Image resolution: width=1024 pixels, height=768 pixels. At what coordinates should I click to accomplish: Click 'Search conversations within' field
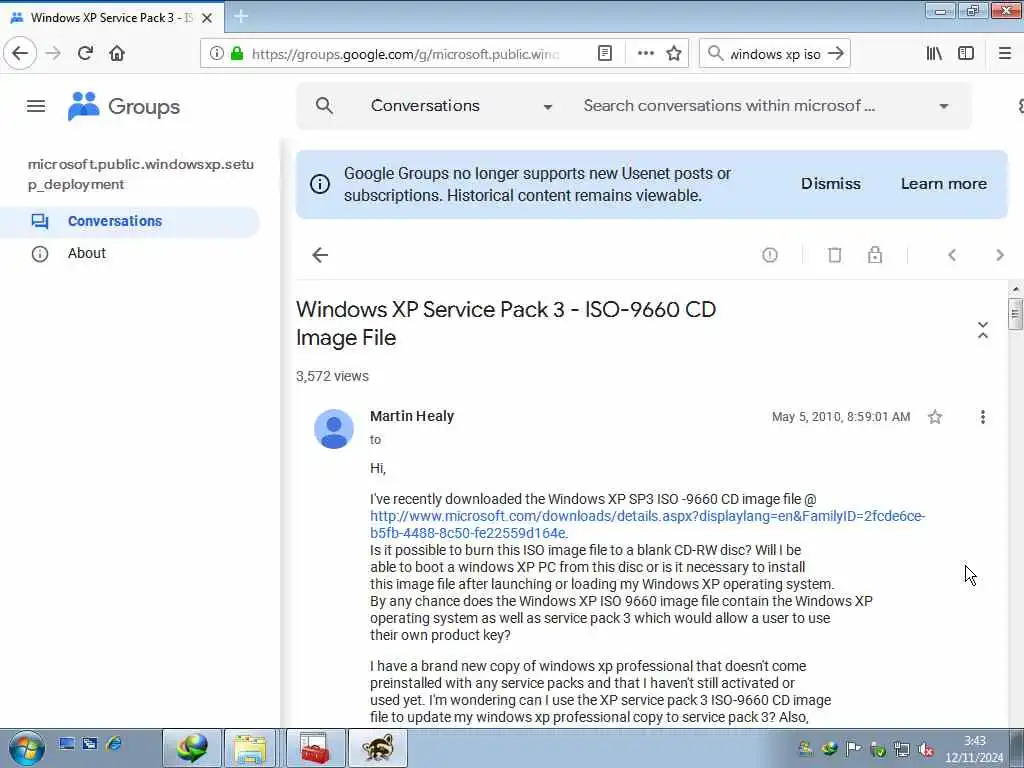pos(729,106)
